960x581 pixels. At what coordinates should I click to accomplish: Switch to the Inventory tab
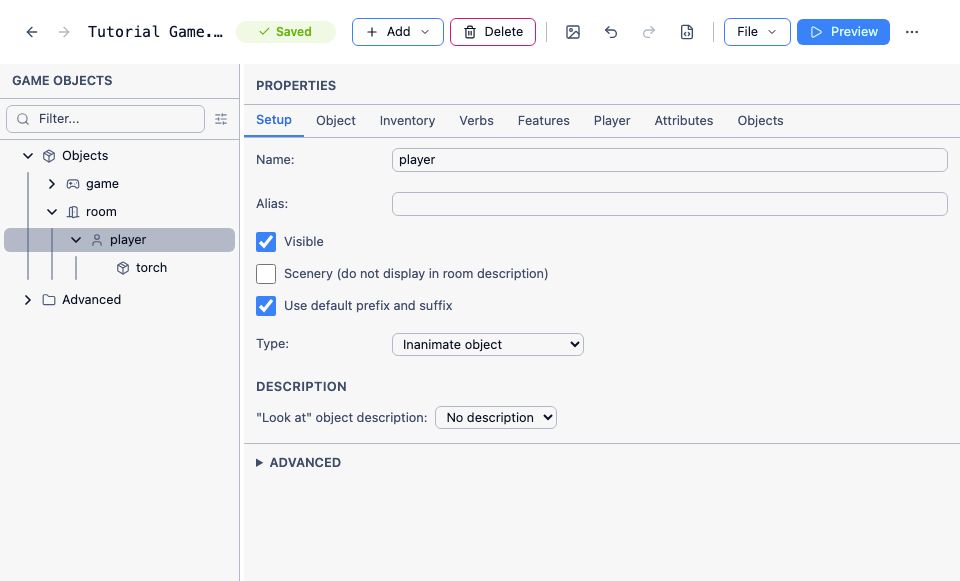tap(407, 121)
